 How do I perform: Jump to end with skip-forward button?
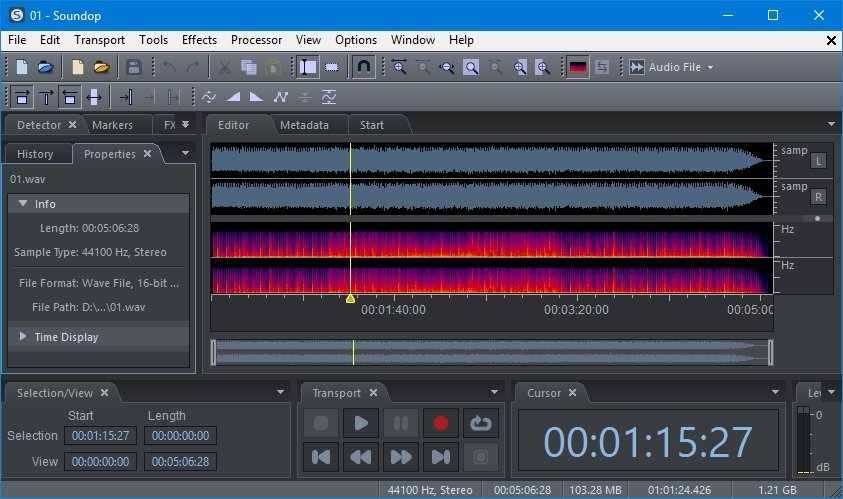point(440,457)
